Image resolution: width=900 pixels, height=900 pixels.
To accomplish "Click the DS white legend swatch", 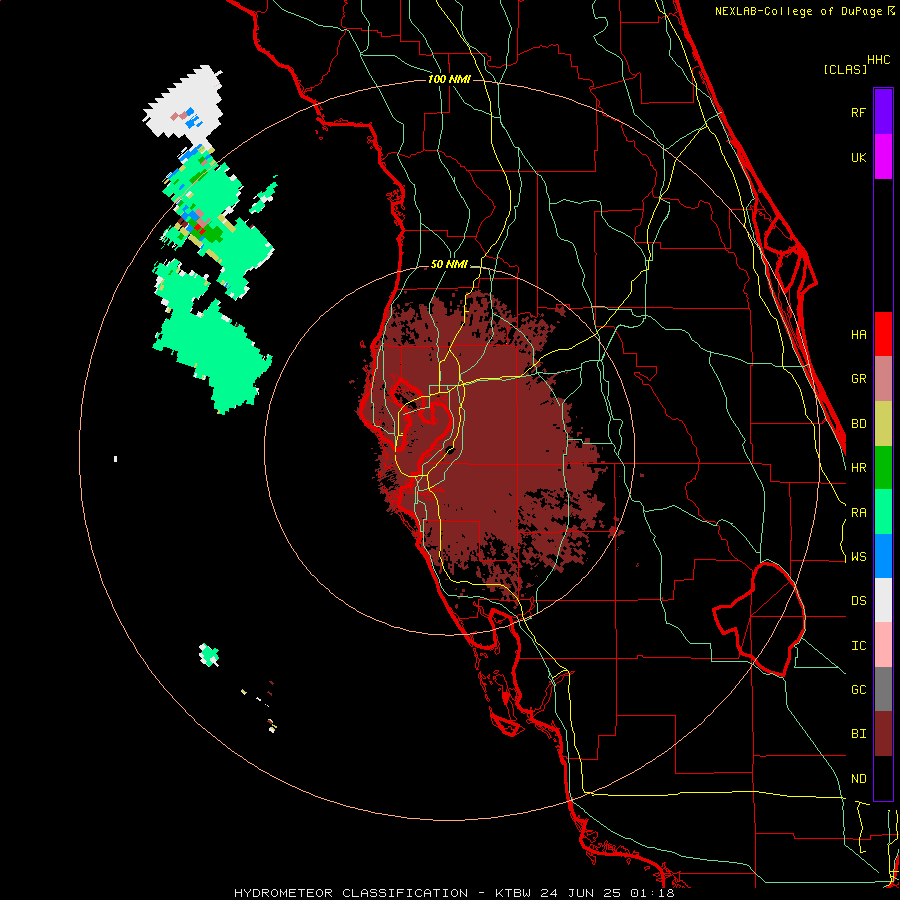I will click(x=883, y=600).
